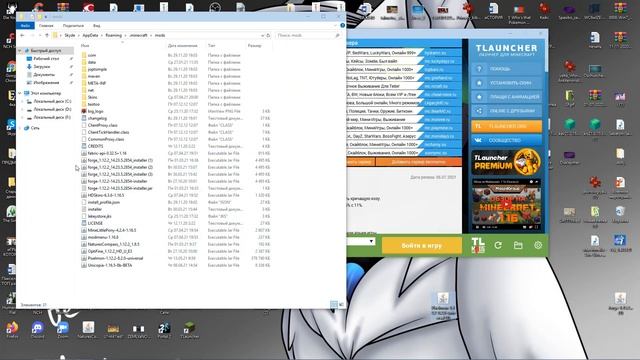Sort by the Дата изменения column header

[x=182, y=46]
